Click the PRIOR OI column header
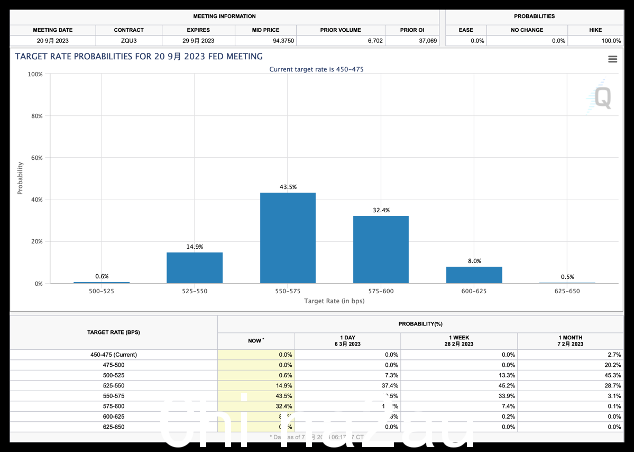The height and width of the screenshot is (452, 634). pos(412,30)
